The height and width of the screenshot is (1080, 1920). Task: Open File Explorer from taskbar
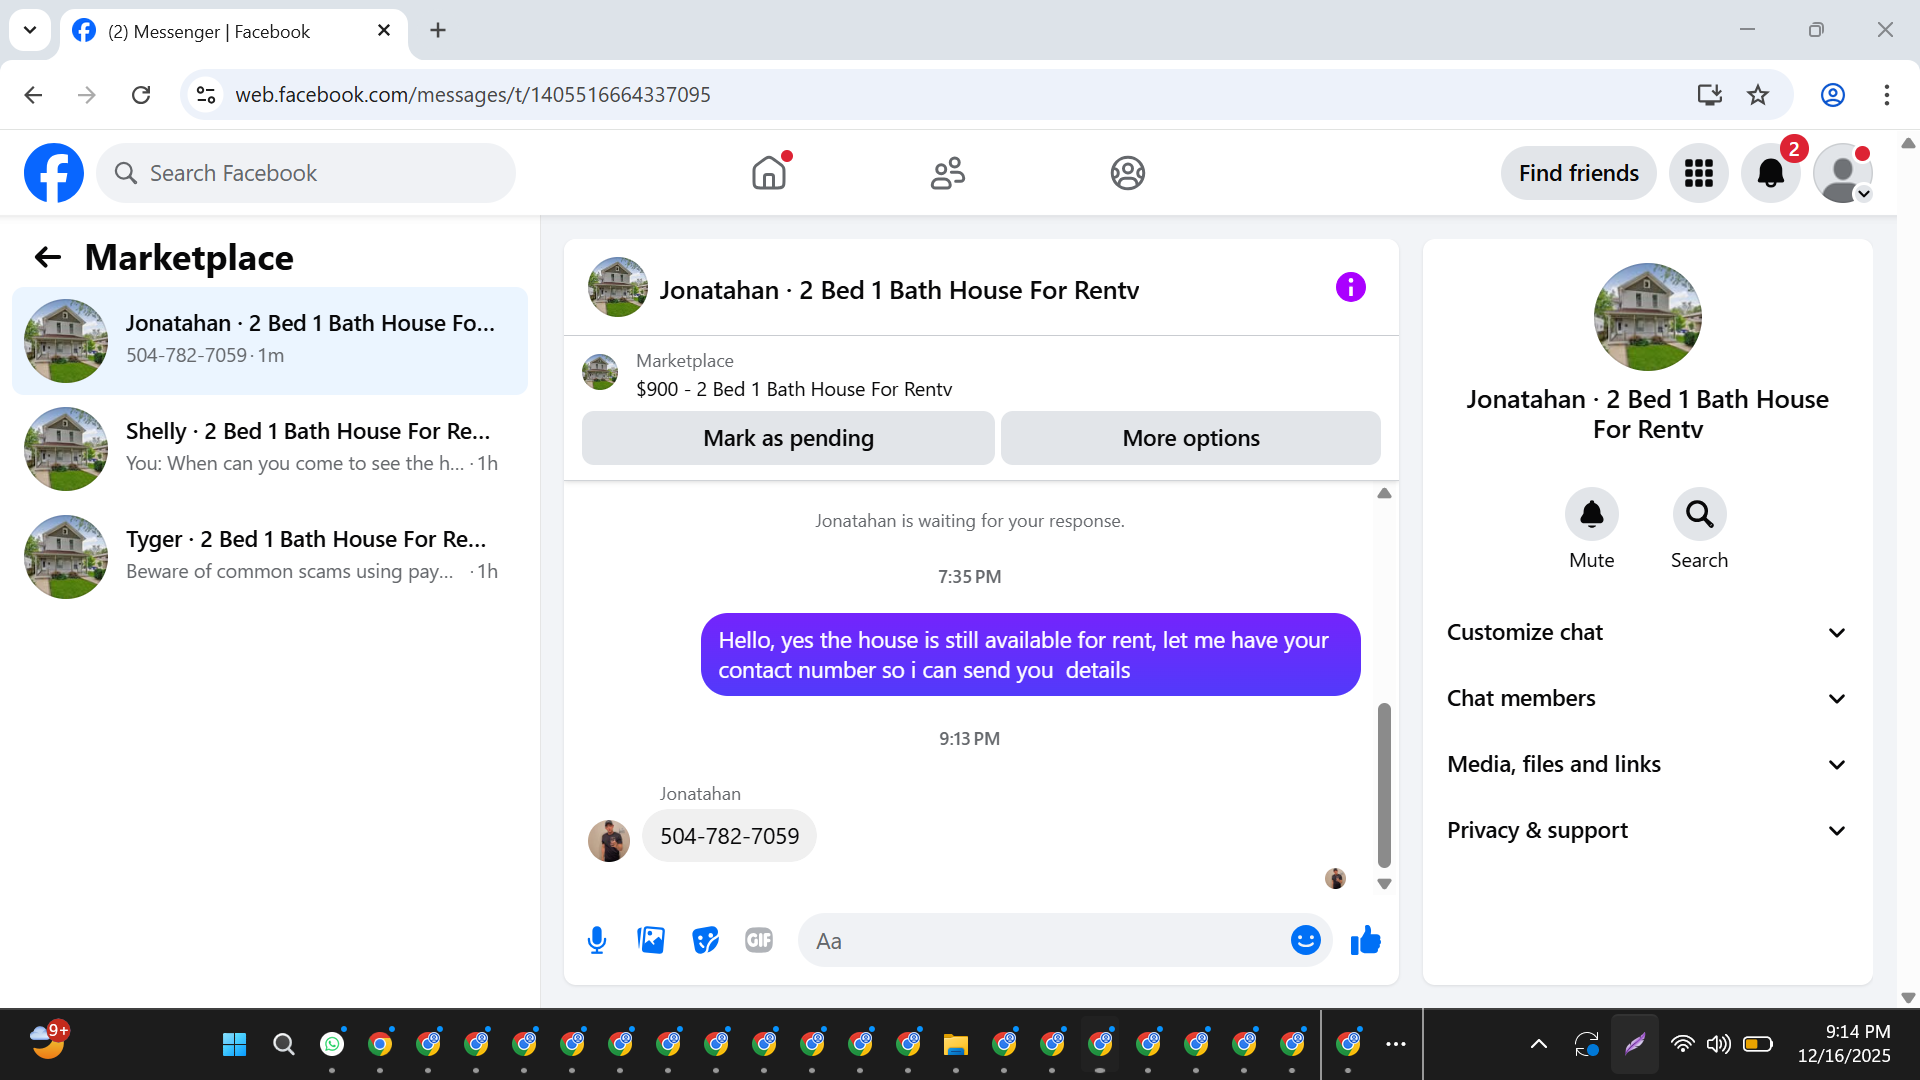(956, 1044)
